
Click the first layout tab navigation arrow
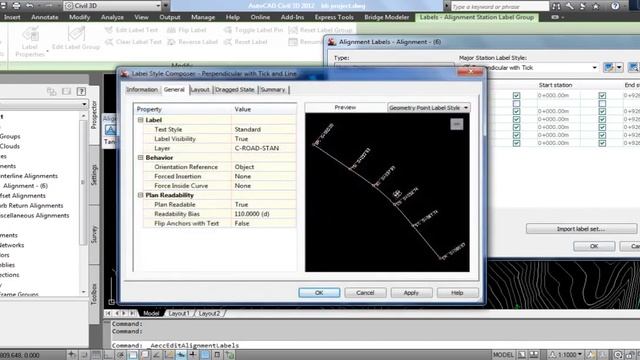[x=108, y=313]
